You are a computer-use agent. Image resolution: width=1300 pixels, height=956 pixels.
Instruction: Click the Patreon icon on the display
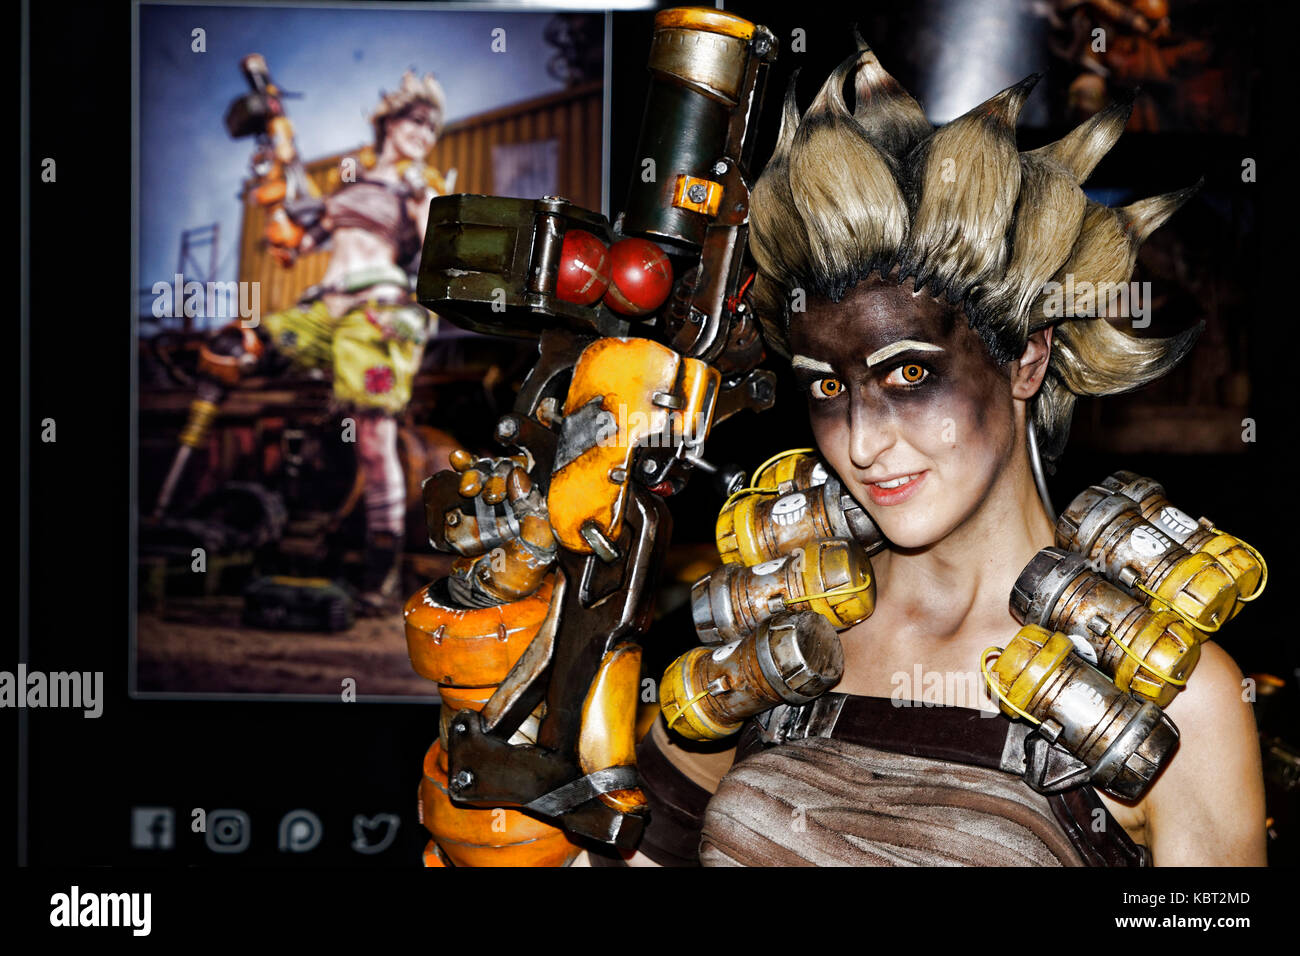point(300,830)
